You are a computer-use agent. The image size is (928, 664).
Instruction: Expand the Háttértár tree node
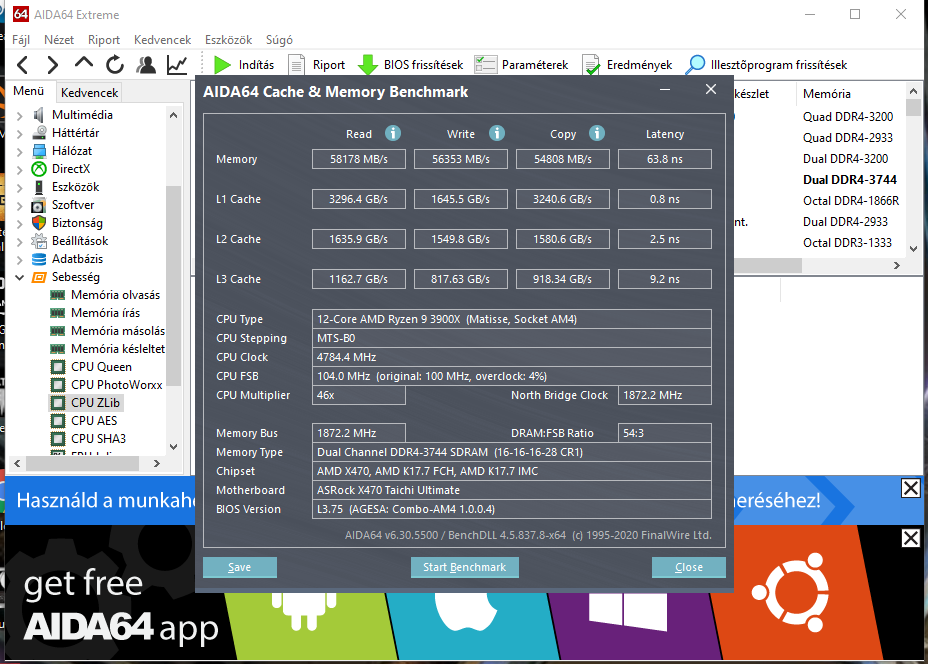pos(20,133)
